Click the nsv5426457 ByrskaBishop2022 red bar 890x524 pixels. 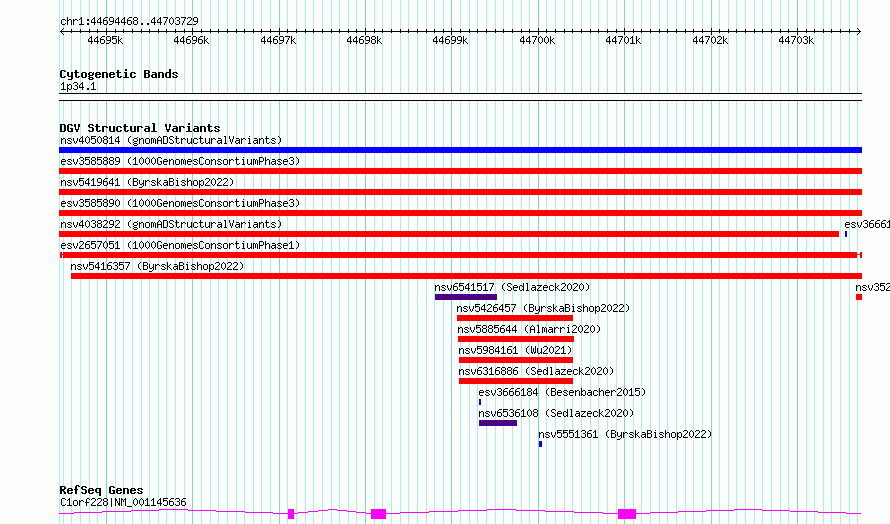515,318
